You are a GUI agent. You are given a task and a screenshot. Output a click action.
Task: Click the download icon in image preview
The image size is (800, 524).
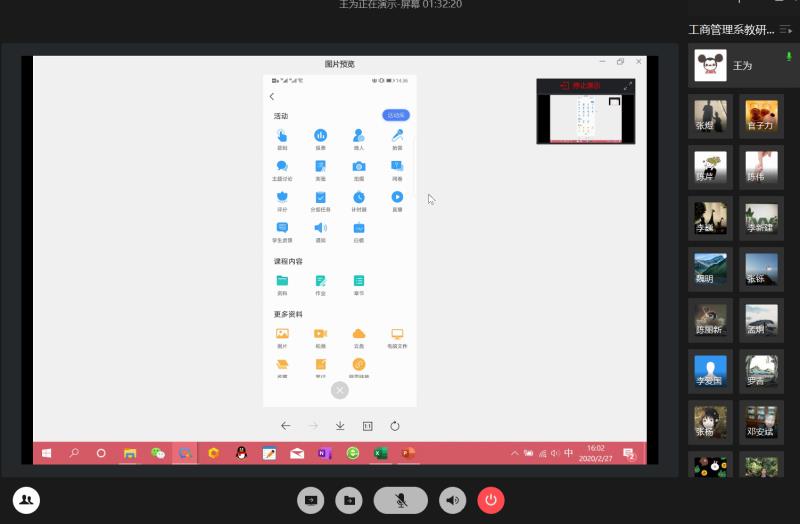pyautogui.click(x=340, y=426)
